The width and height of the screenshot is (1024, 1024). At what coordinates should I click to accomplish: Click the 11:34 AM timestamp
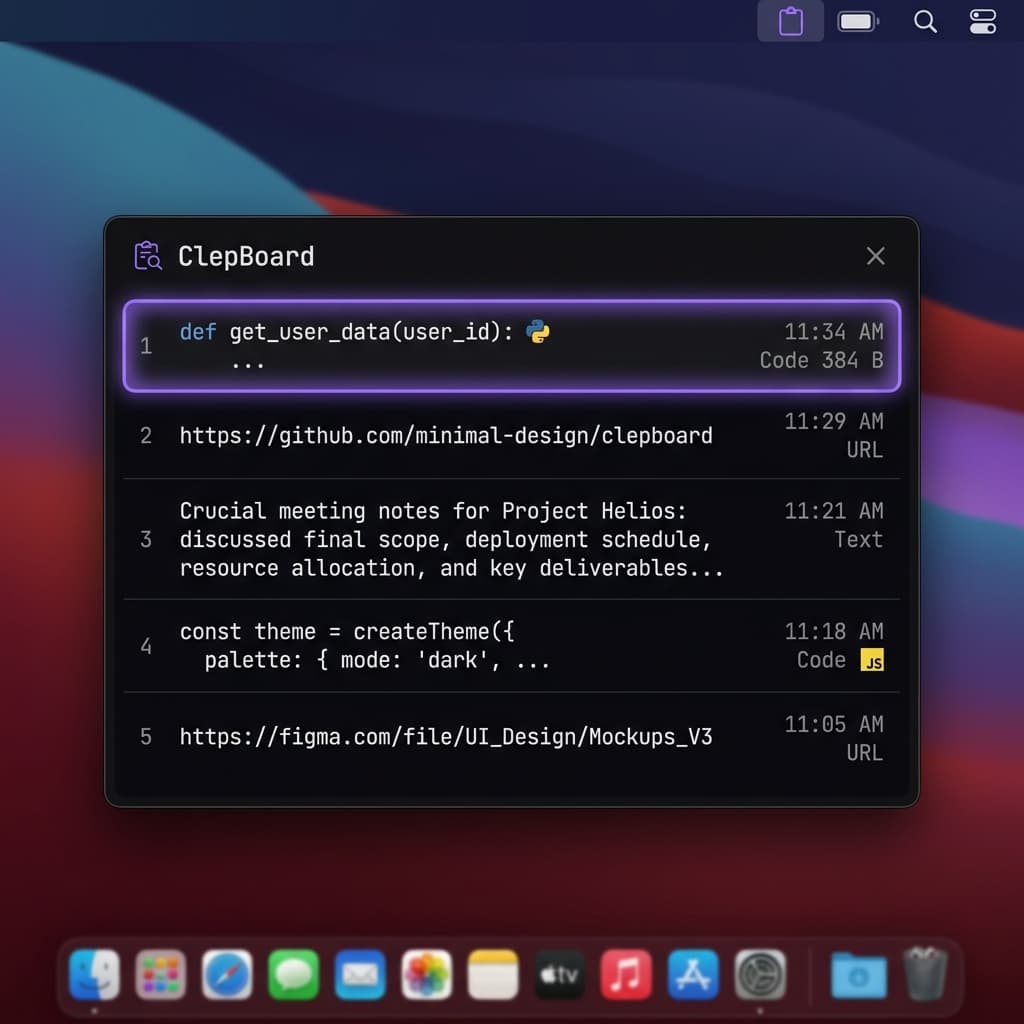point(834,332)
